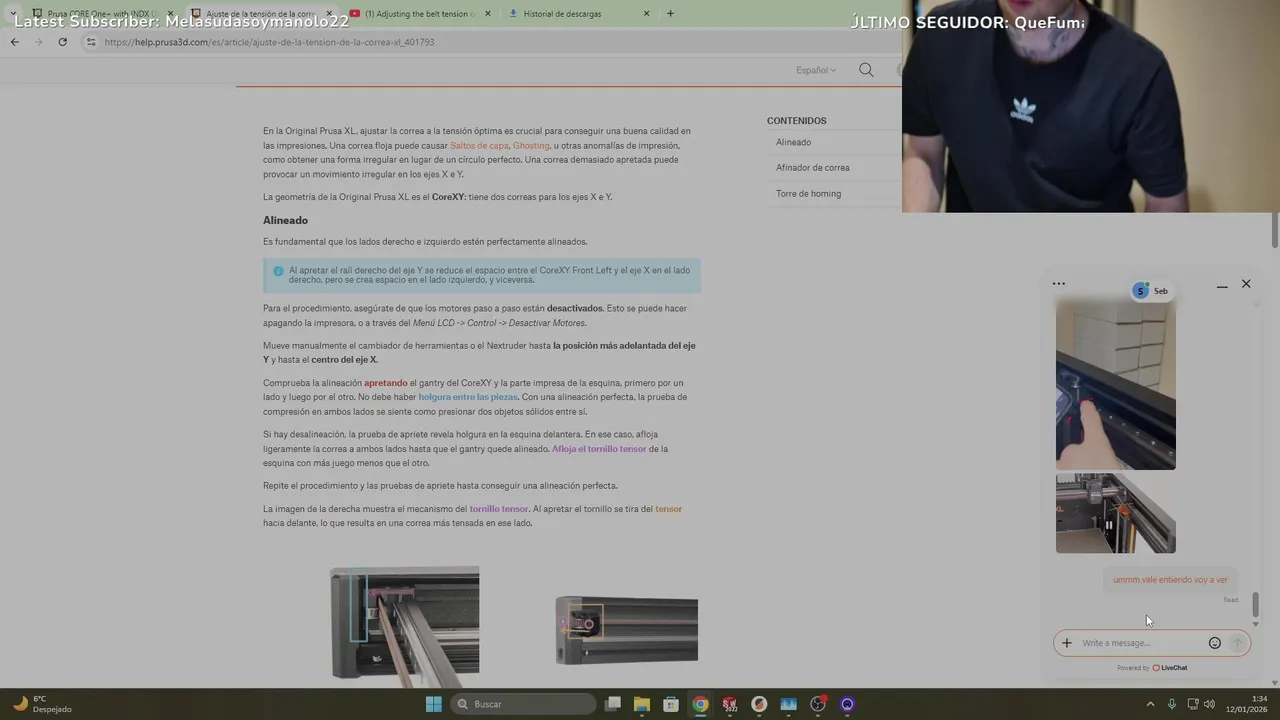Screen dimensions: 1280x720
Task: Click the chat message 'ummm vale entiendo voy a ver'
Action: tap(1170, 580)
